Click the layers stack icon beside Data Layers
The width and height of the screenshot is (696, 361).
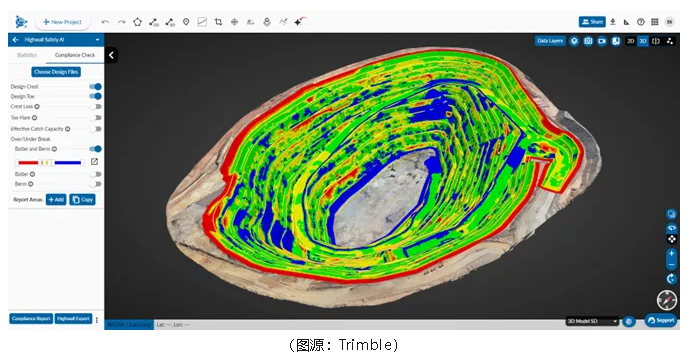(x=574, y=41)
